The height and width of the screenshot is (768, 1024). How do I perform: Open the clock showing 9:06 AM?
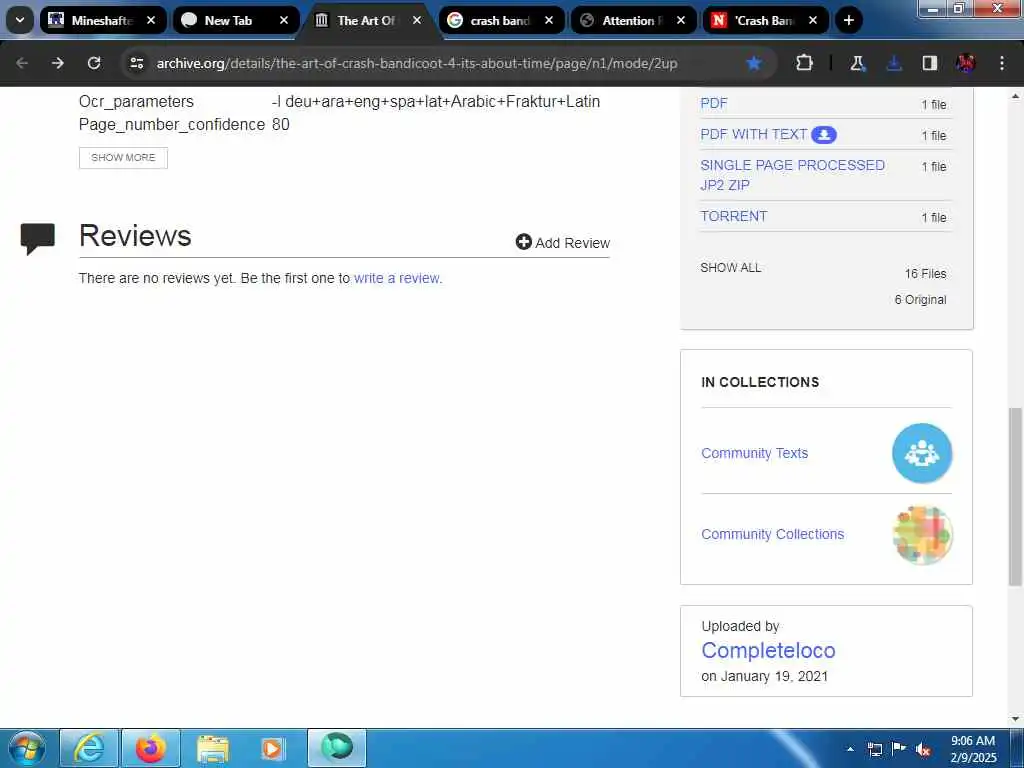coord(973,749)
